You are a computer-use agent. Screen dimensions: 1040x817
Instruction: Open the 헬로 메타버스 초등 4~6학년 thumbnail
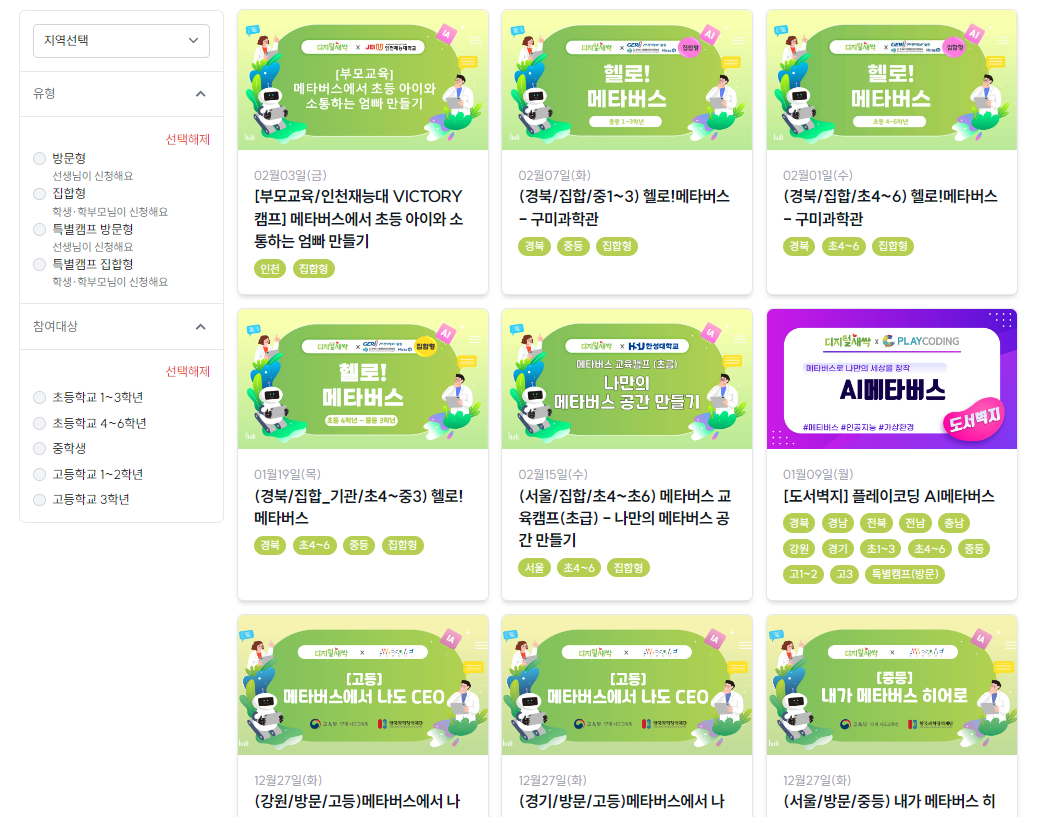[x=891, y=80]
